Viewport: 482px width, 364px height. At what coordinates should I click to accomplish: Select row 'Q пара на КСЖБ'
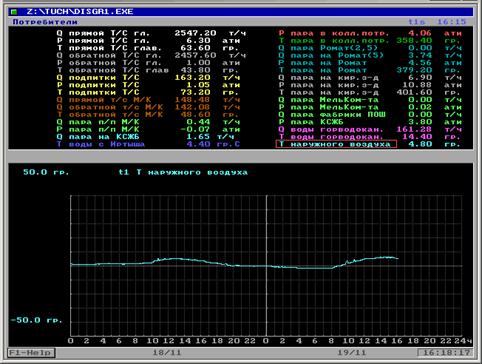point(145,137)
